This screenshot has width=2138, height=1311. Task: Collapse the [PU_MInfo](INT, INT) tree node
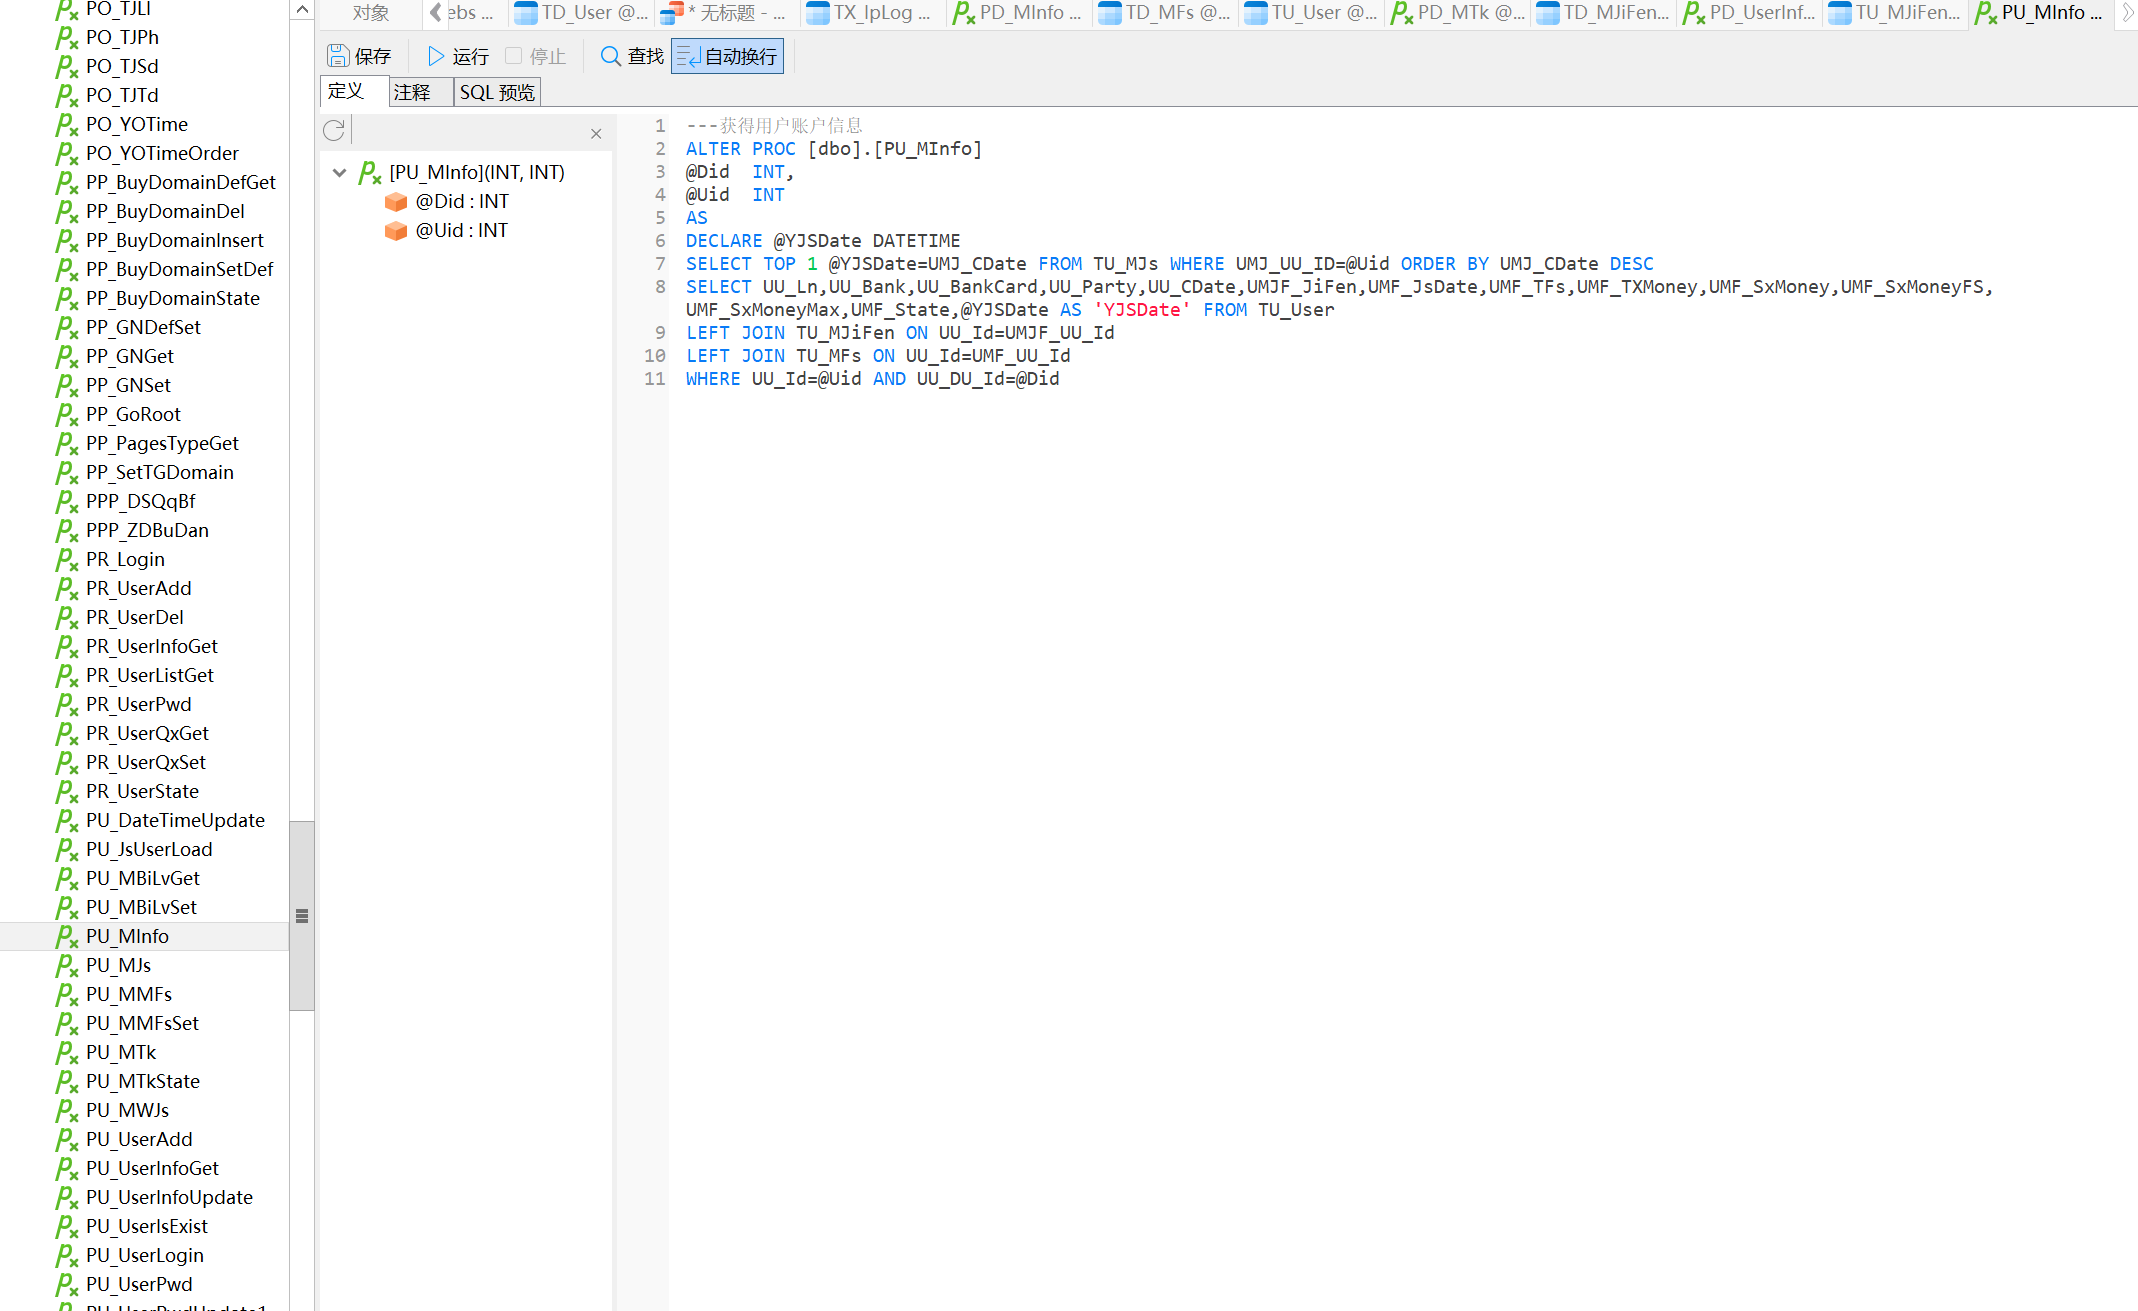click(x=339, y=172)
